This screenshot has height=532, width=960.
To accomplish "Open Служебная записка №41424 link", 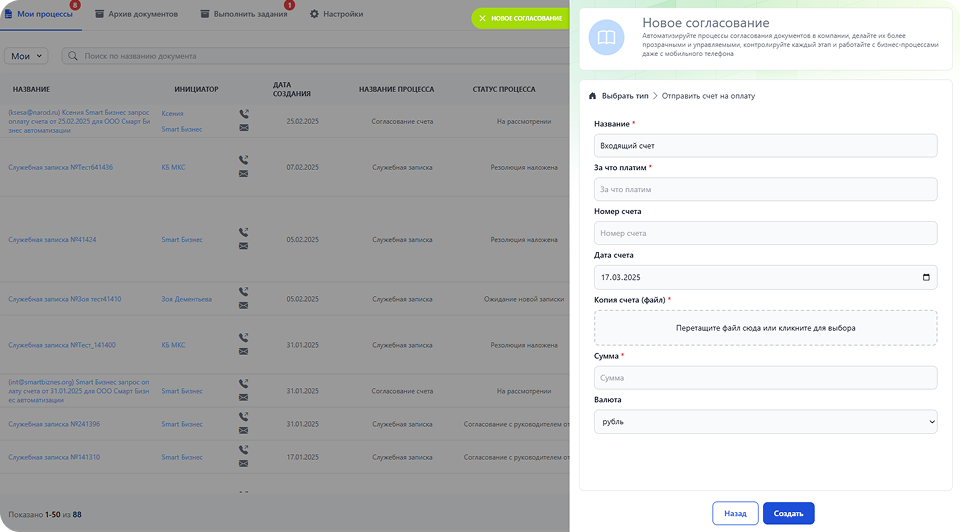I will tap(52, 239).
